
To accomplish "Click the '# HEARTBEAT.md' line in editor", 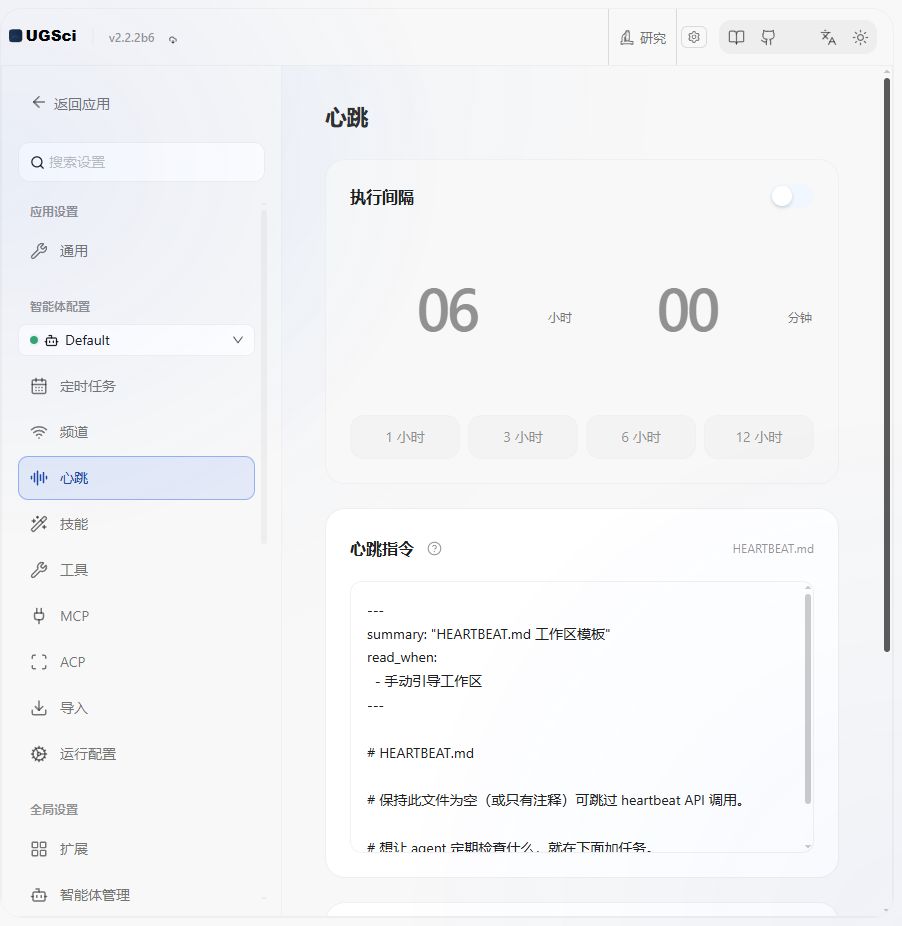I will (x=421, y=753).
